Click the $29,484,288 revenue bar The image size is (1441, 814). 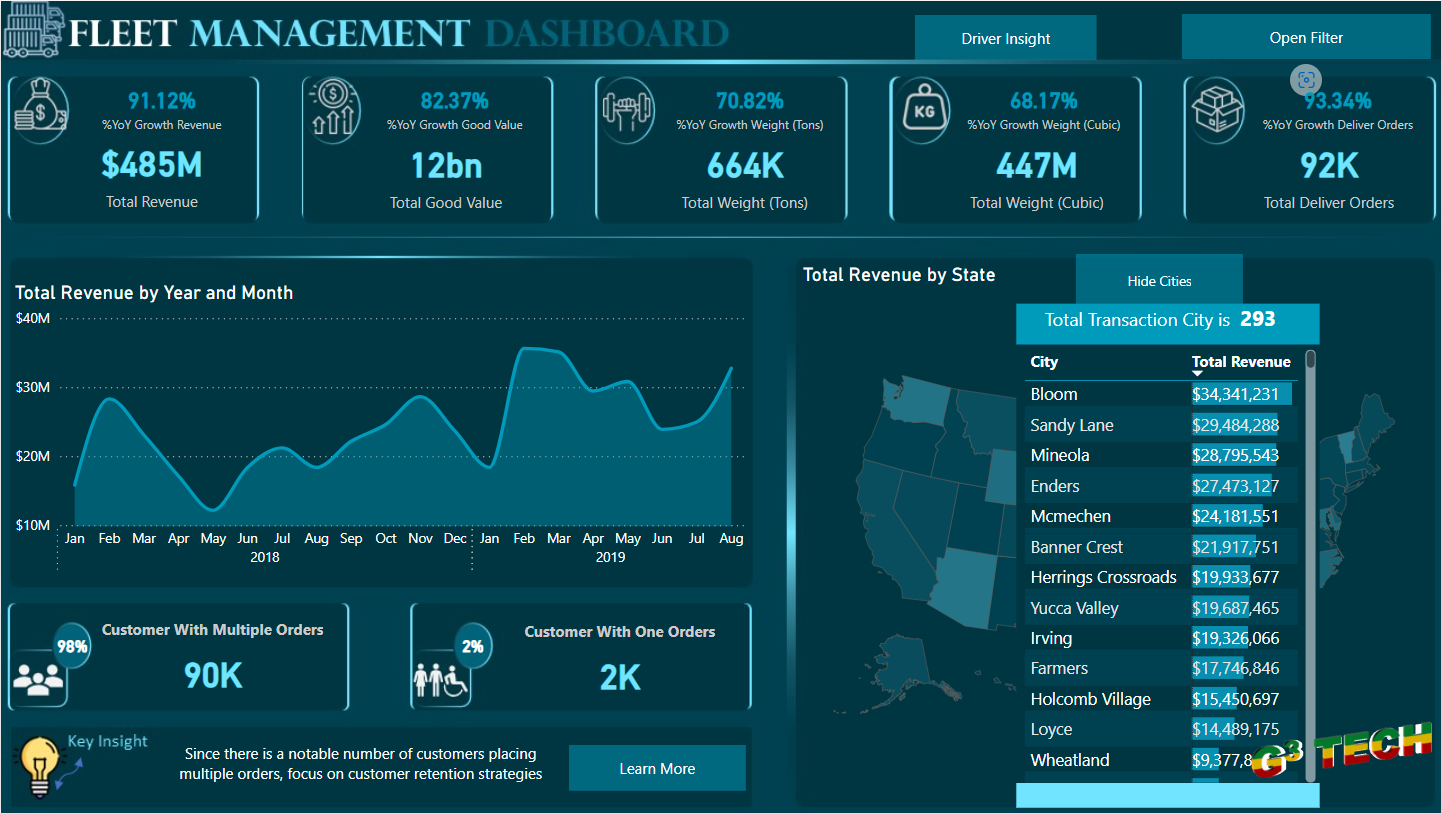coord(1235,425)
